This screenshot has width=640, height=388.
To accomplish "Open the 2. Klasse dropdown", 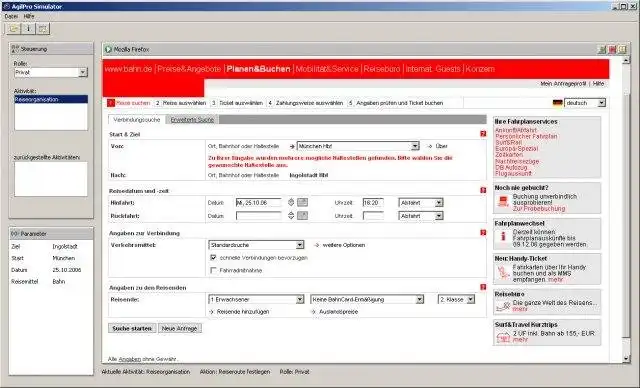I will pyautogui.click(x=471, y=299).
